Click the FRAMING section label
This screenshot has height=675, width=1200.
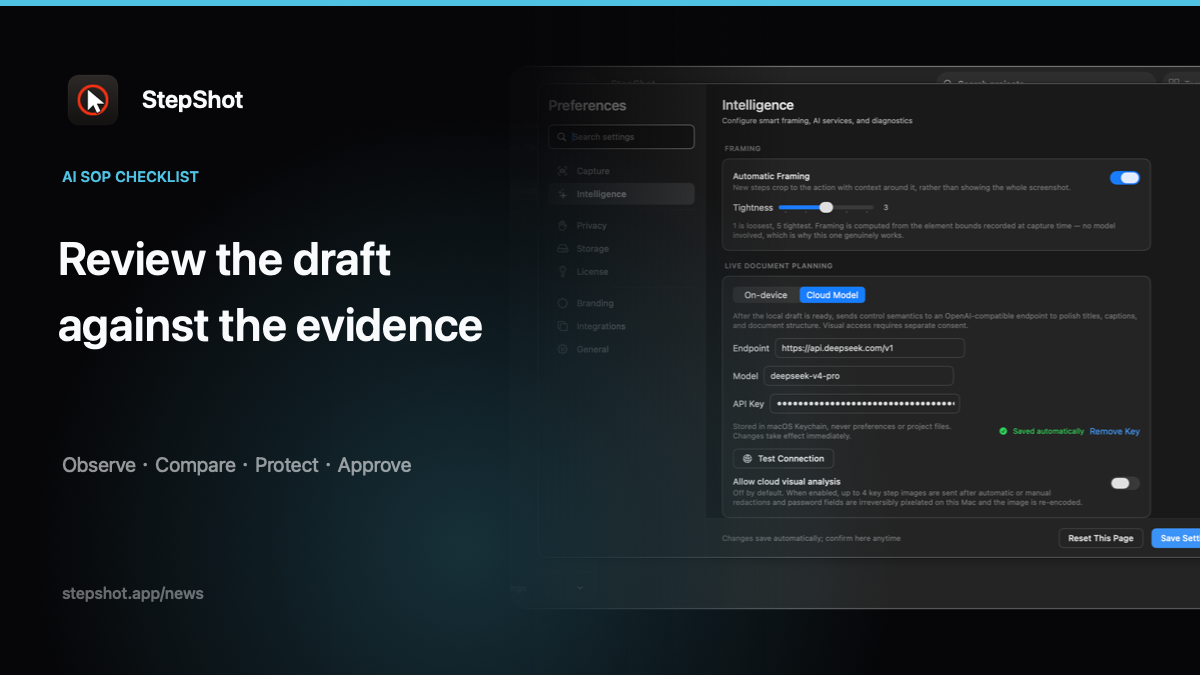click(x=742, y=148)
